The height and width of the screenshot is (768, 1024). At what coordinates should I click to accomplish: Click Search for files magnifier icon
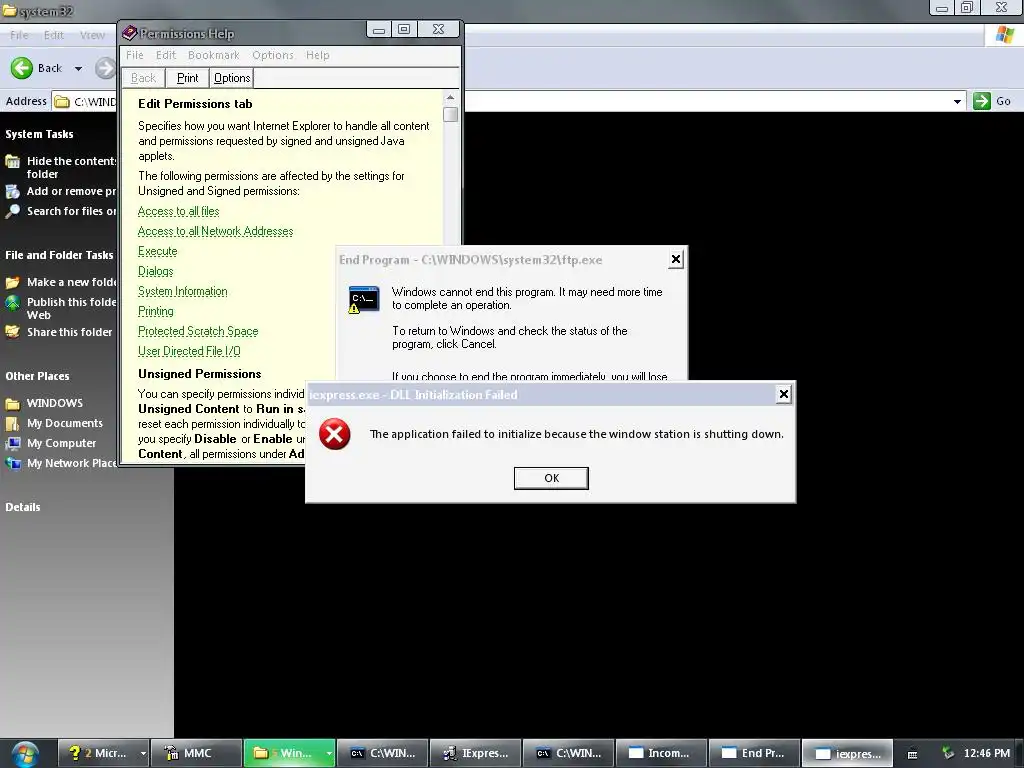[12, 211]
